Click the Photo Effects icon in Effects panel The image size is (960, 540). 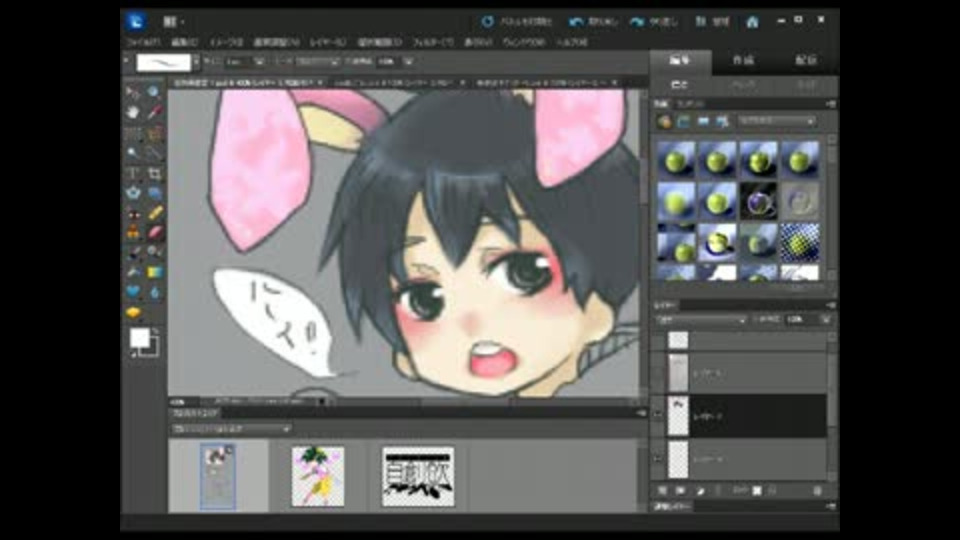pyautogui.click(x=703, y=121)
